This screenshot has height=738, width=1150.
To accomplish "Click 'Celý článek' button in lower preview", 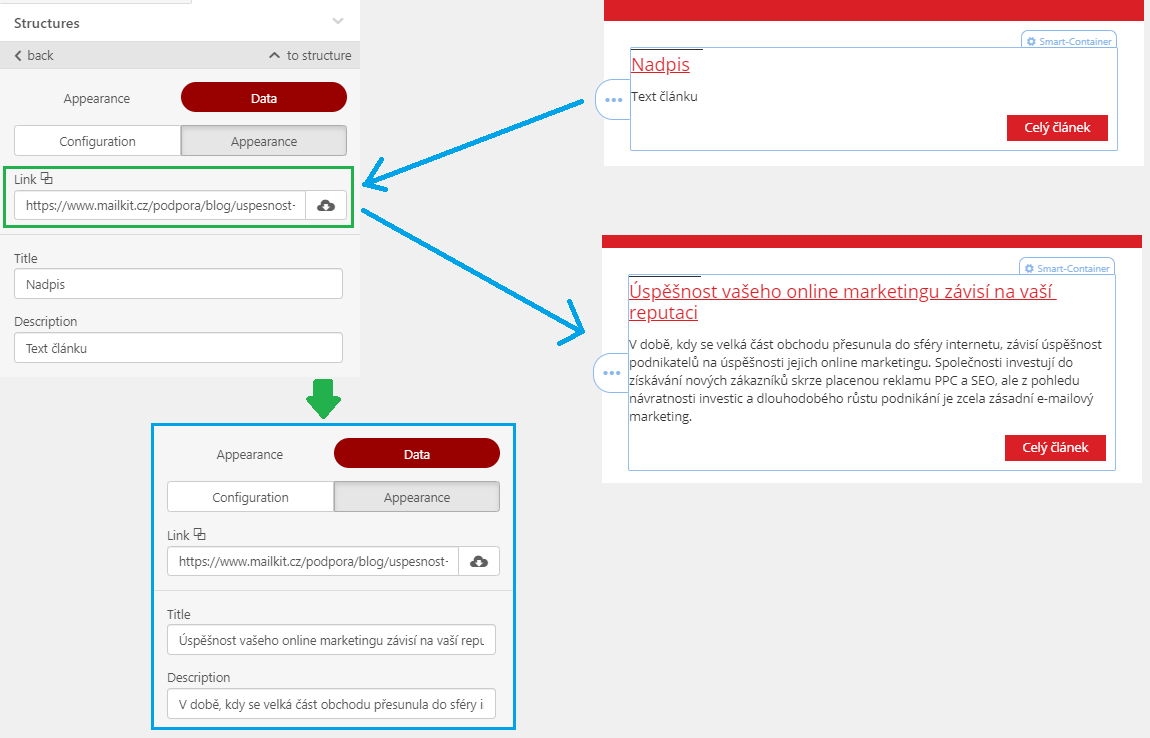I will [x=1055, y=447].
